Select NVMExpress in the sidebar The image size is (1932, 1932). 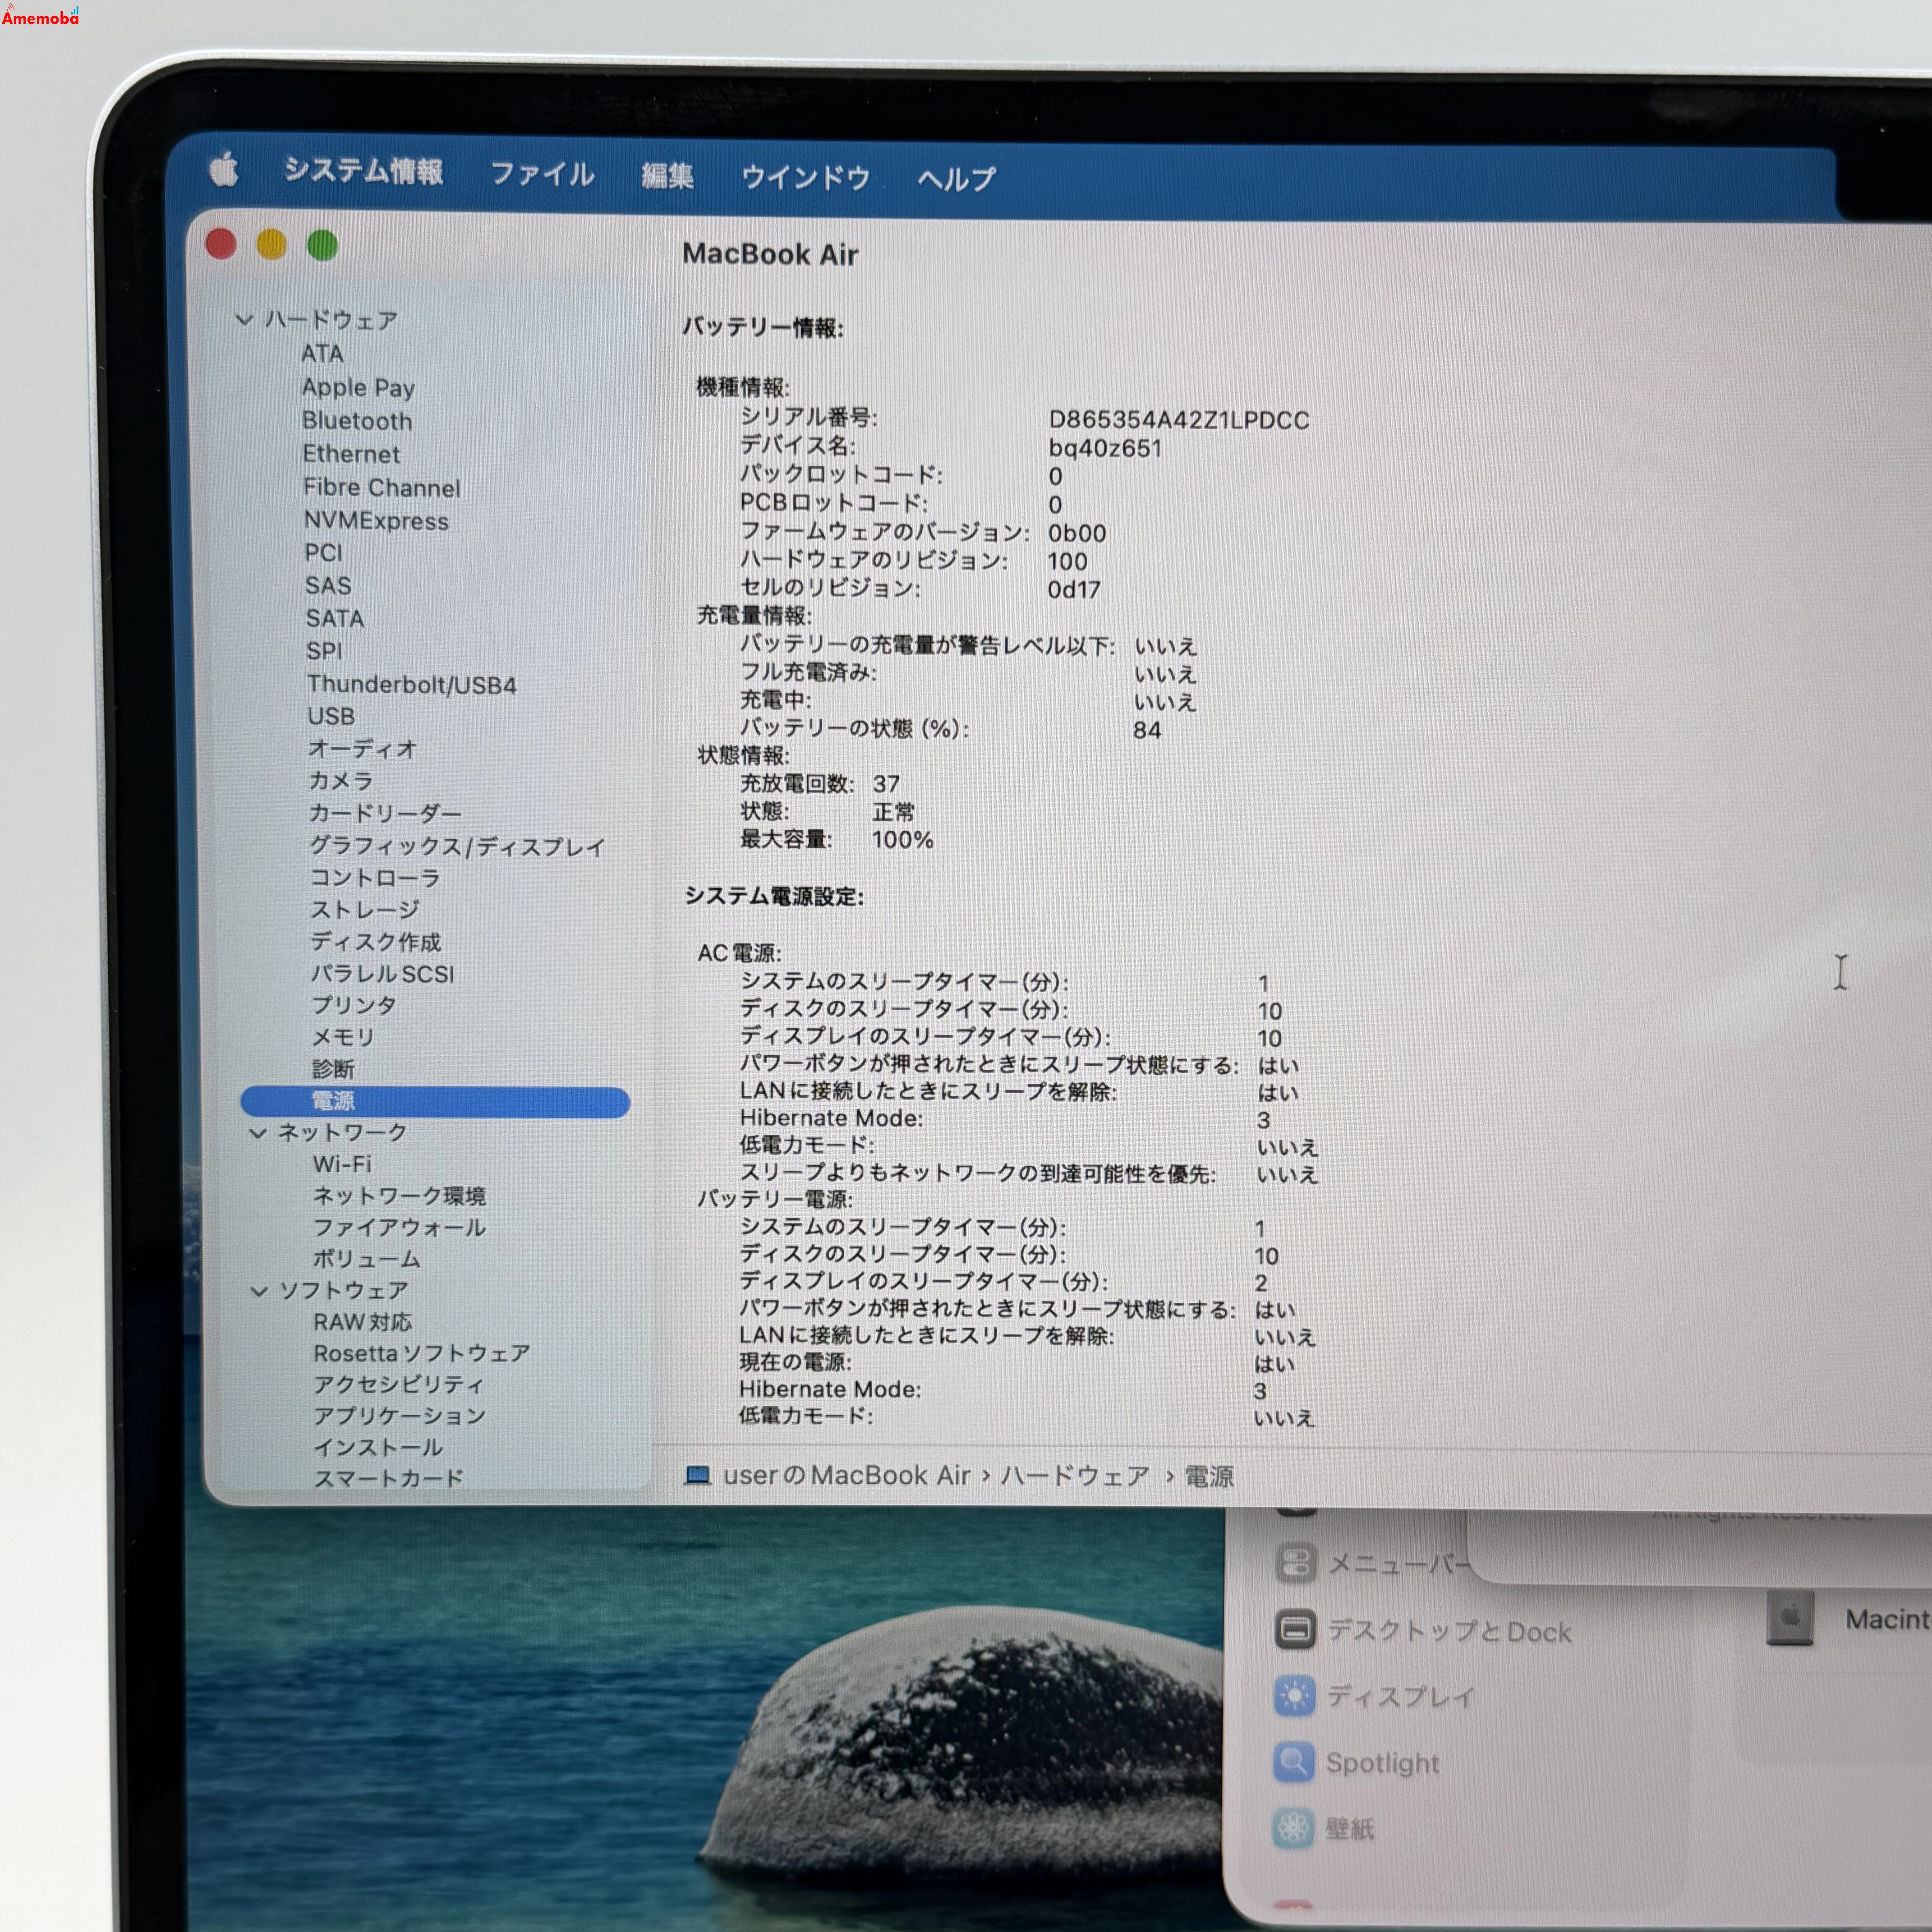[x=376, y=521]
